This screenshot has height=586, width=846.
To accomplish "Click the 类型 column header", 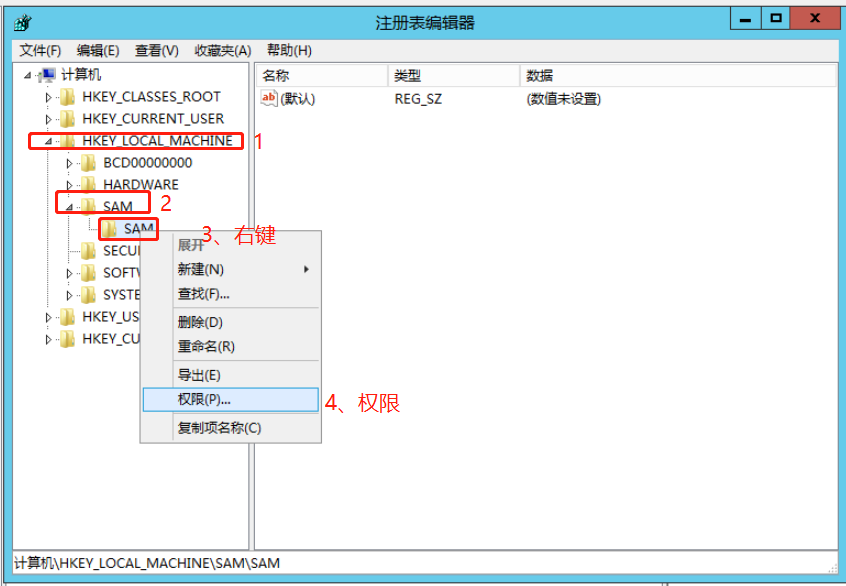I will click(408, 76).
